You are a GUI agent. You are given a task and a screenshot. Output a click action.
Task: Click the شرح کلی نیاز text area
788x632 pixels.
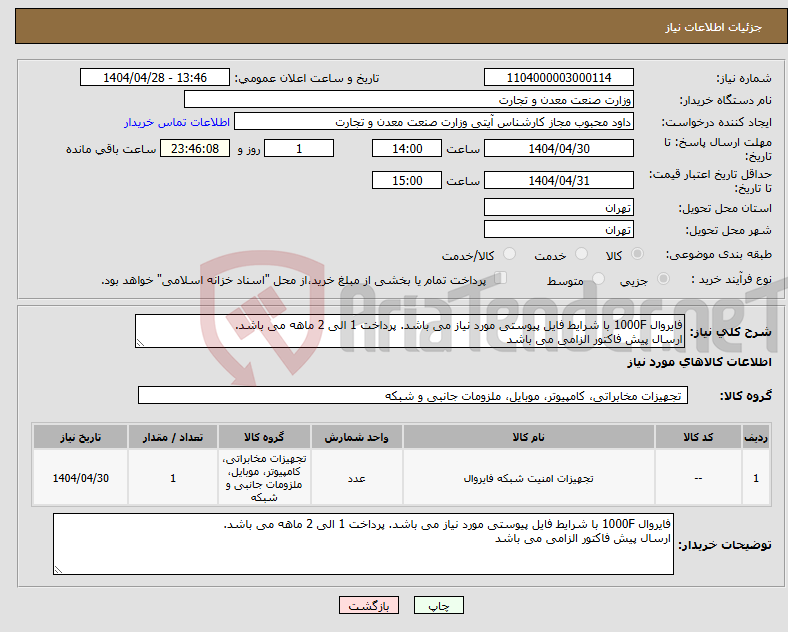click(410, 332)
